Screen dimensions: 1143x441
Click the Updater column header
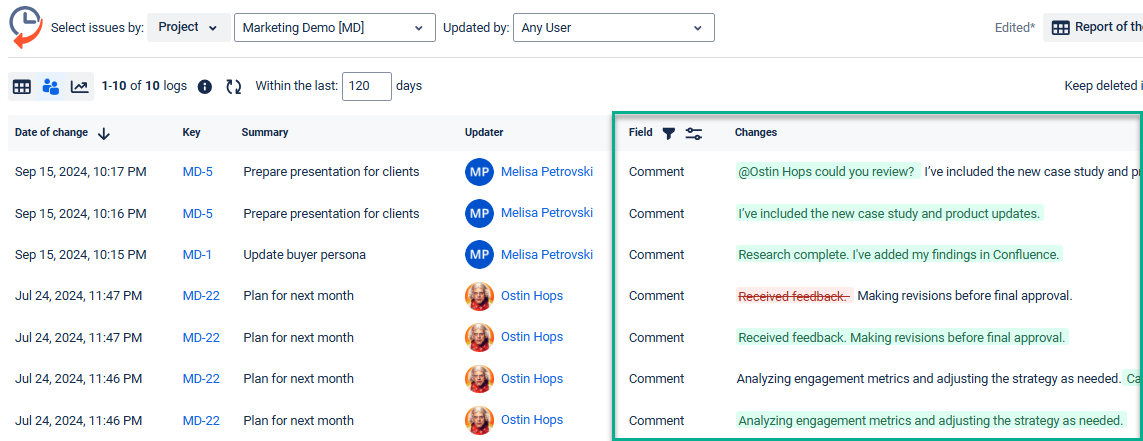pos(484,133)
